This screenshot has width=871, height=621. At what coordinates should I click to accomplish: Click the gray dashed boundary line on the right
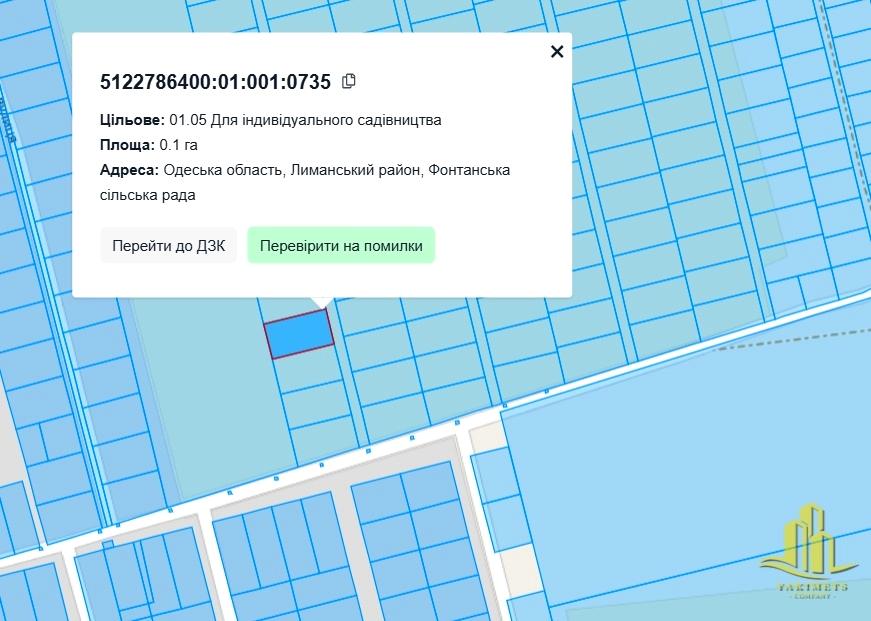[x=800, y=341]
